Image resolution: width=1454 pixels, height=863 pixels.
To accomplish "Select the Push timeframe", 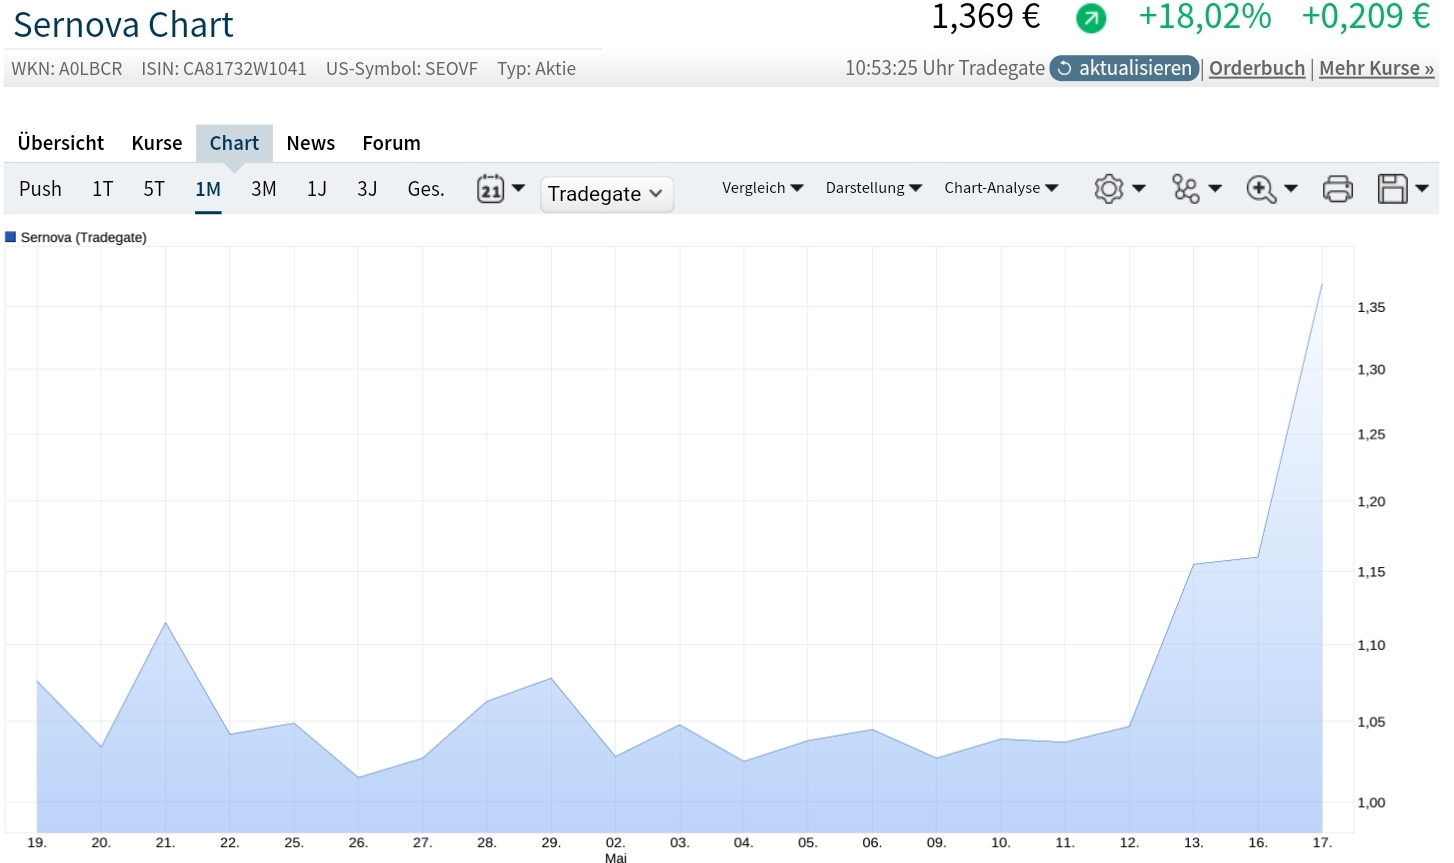I will (40, 189).
